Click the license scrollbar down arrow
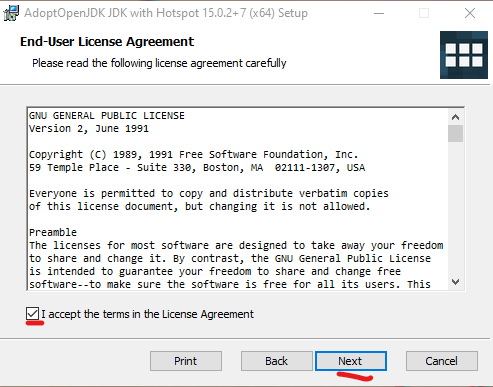 tap(455, 282)
